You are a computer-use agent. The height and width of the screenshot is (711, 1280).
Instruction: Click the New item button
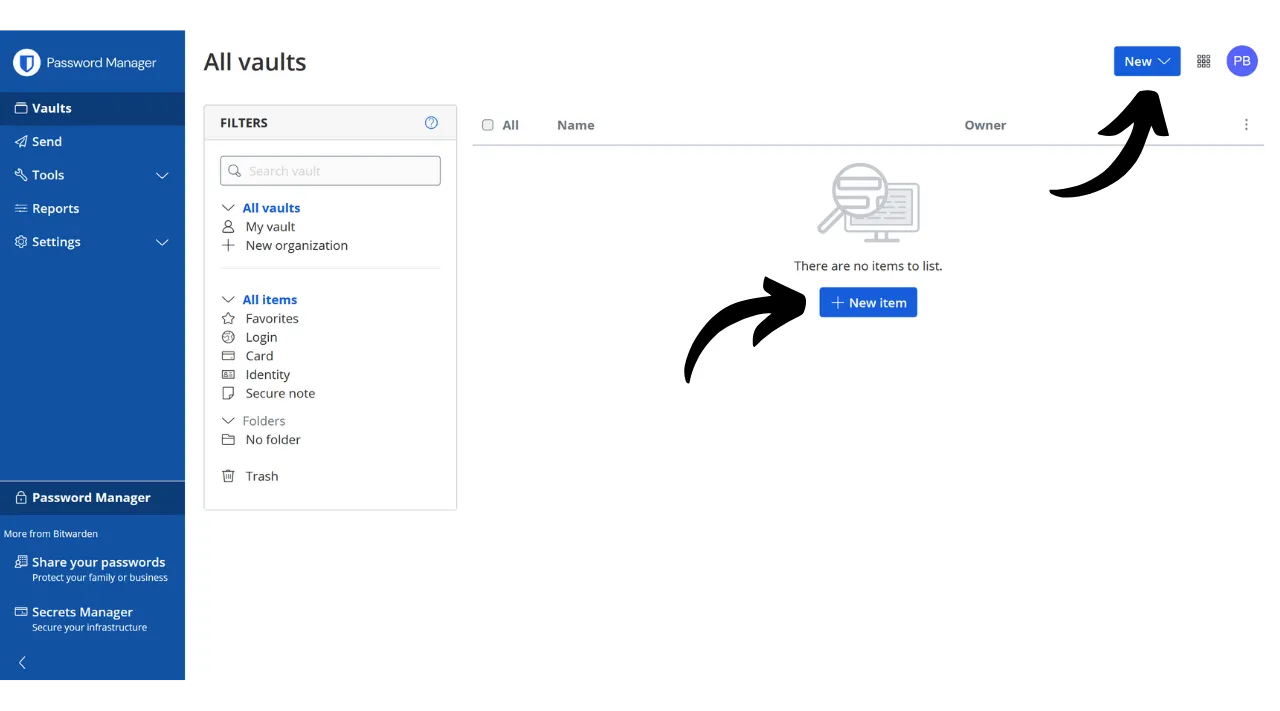pyautogui.click(x=867, y=303)
